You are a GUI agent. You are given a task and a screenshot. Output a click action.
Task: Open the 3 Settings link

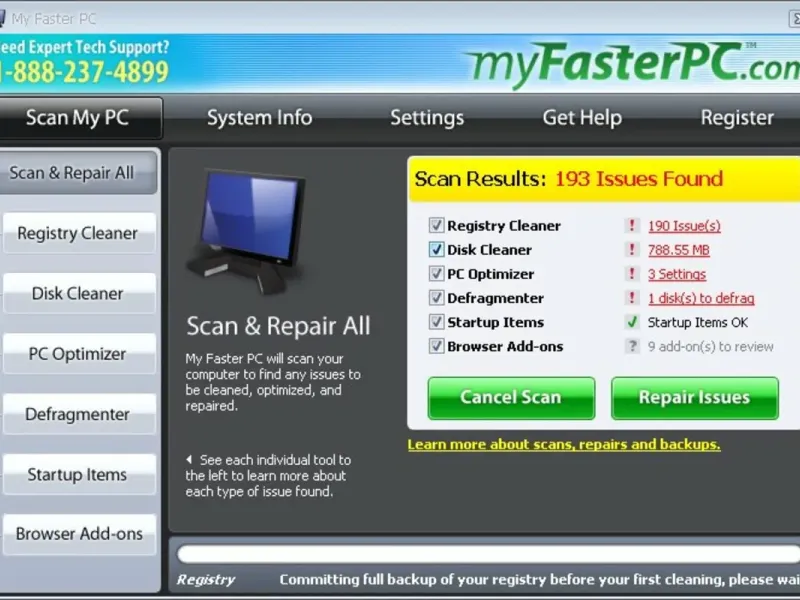(x=677, y=274)
